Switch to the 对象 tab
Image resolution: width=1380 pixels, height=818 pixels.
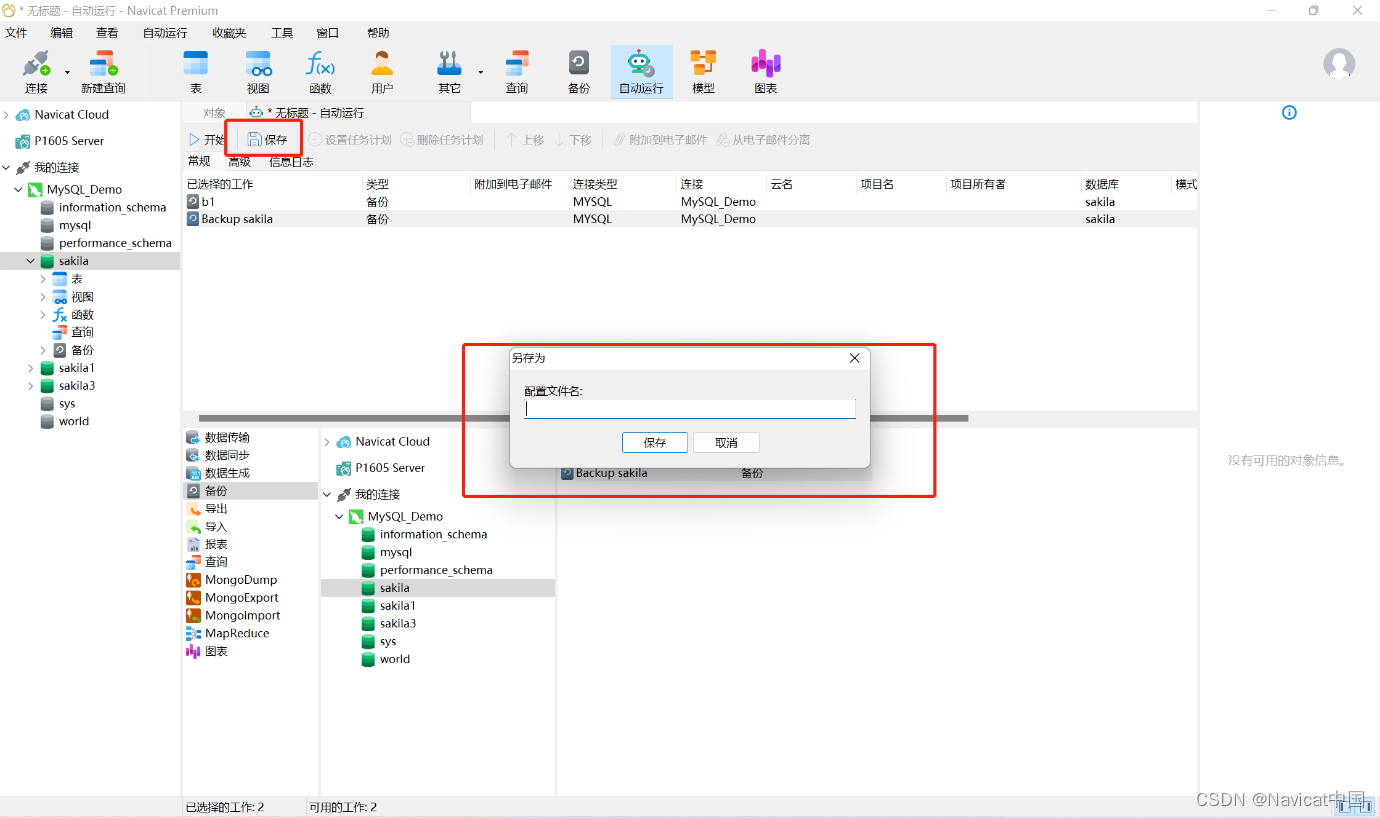[214, 113]
